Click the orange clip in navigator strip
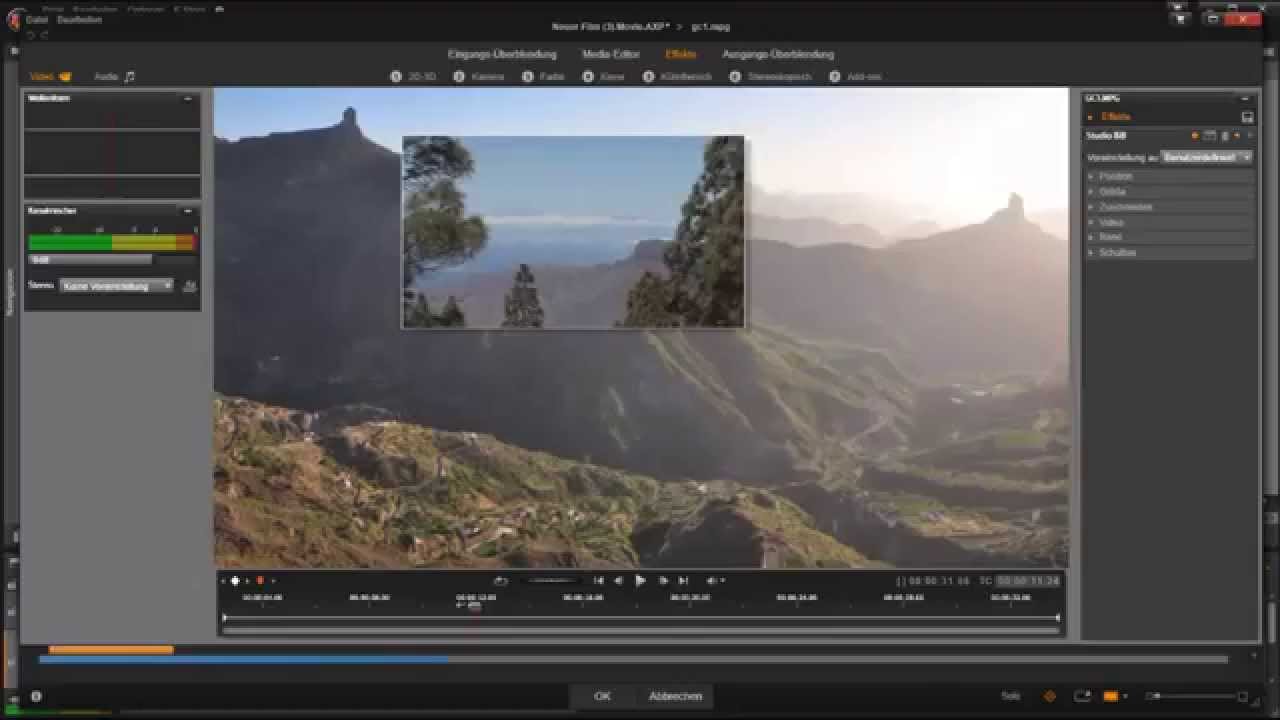The width and height of the screenshot is (1280, 720). tap(111, 650)
